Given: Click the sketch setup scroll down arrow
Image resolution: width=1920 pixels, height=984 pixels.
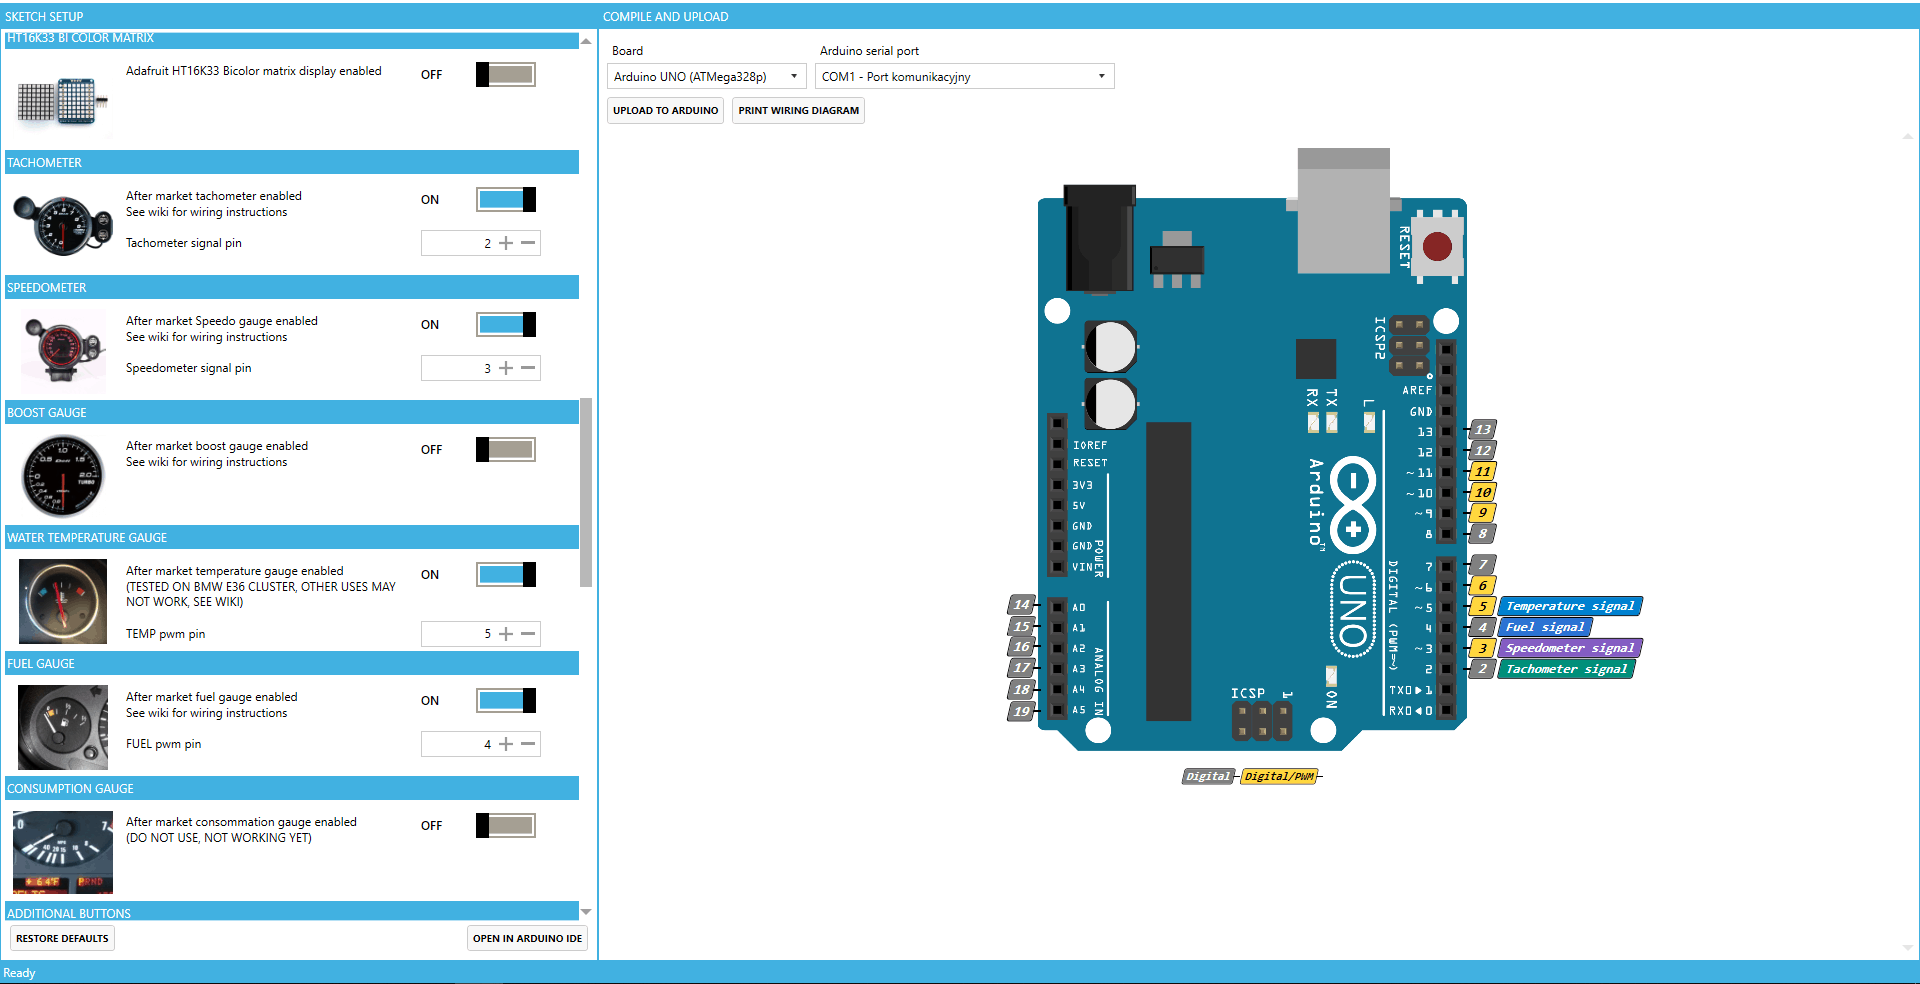Looking at the screenshot, I should point(586,912).
